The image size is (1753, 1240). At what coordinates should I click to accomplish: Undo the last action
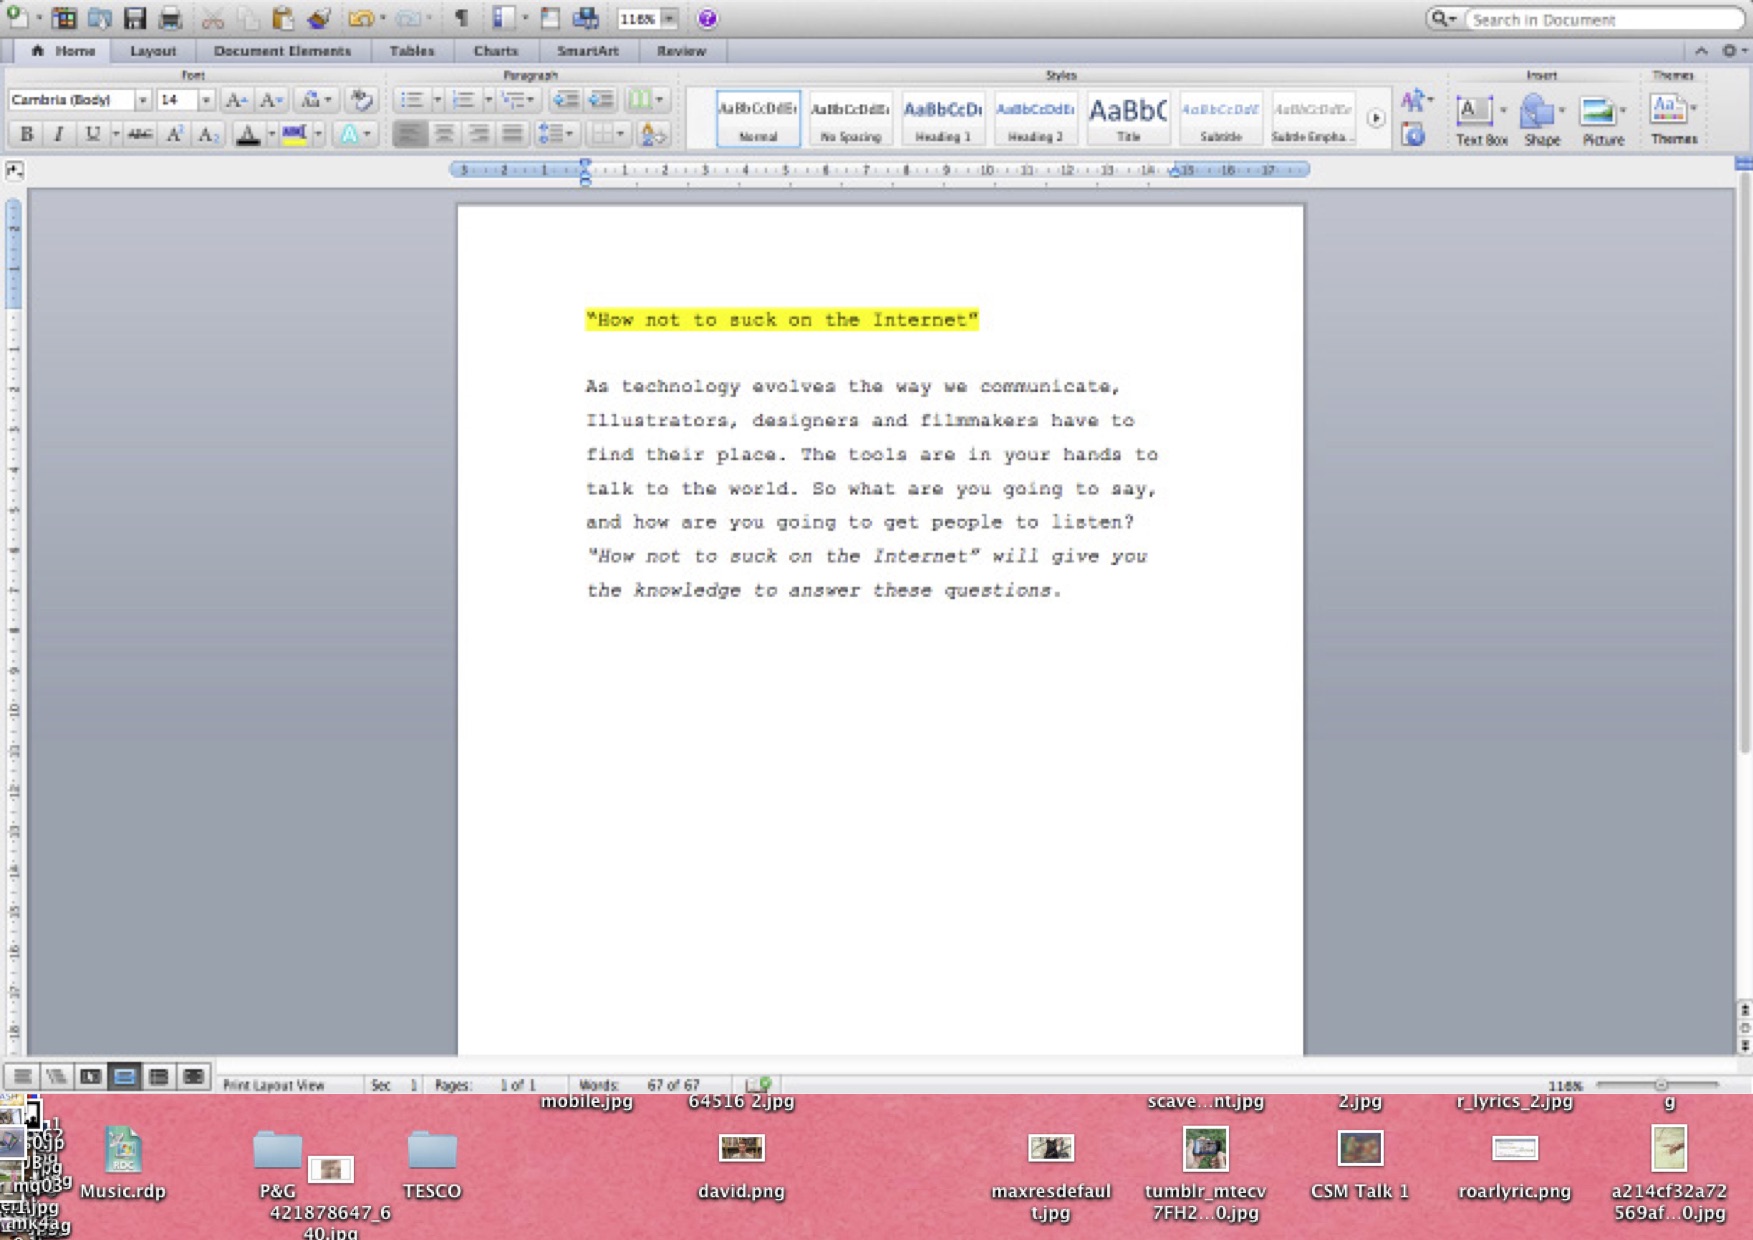click(360, 18)
